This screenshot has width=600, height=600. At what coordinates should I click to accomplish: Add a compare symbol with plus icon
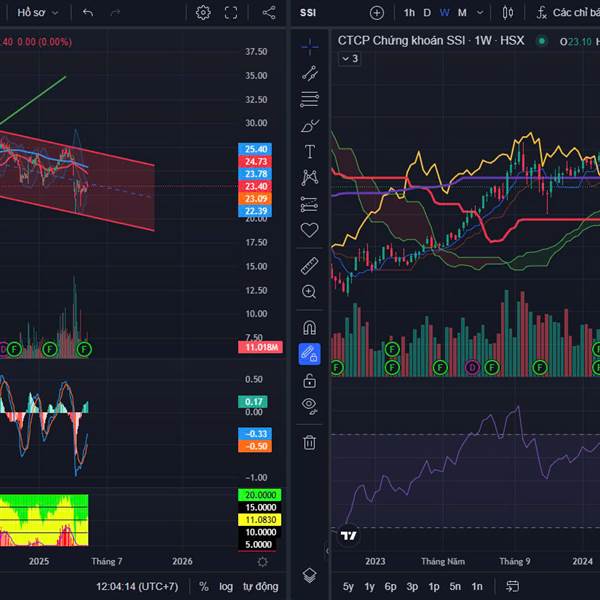click(x=377, y=13)
